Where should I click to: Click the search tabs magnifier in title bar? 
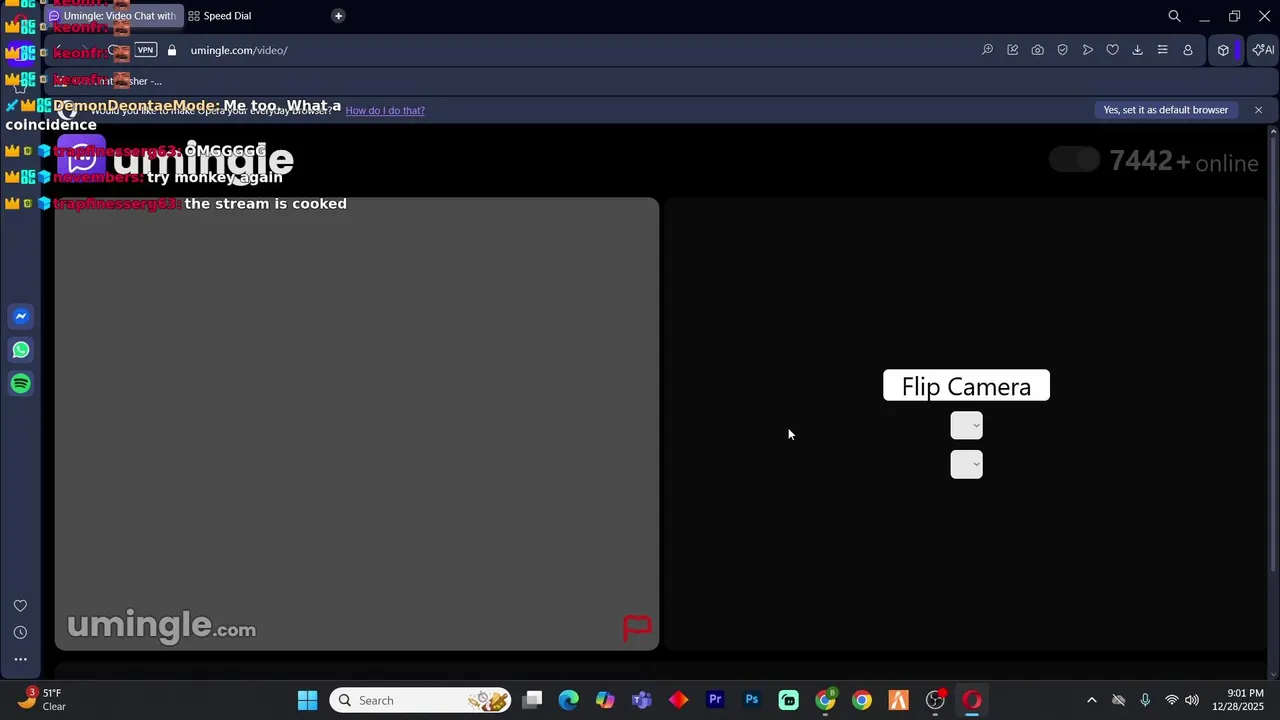pos(1174,16)
